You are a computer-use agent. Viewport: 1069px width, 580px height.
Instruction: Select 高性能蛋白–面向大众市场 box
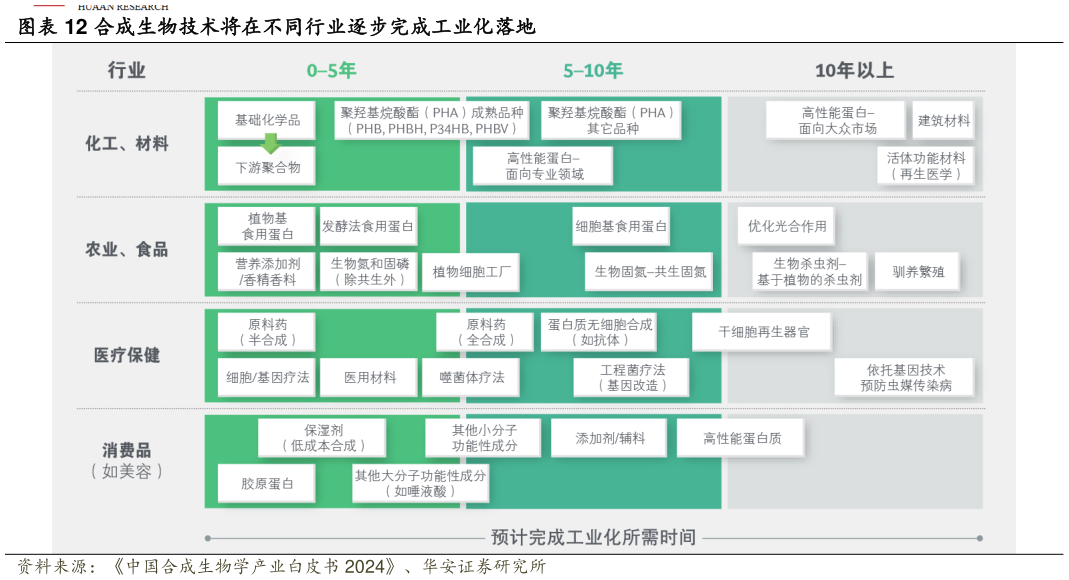(x=836, y=121)
